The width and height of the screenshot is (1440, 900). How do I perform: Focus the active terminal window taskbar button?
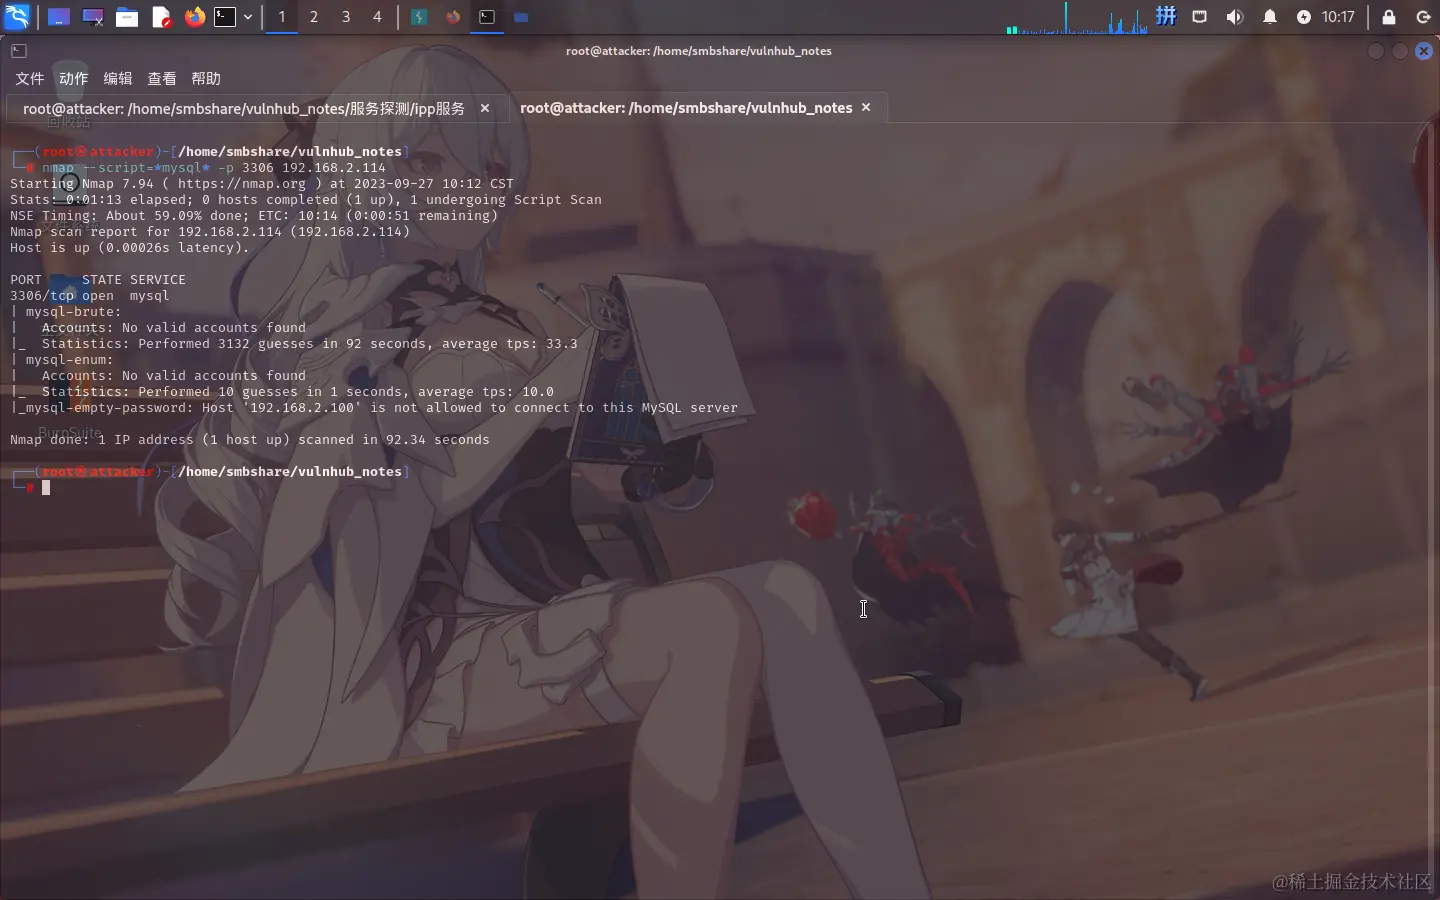[487, 17]
